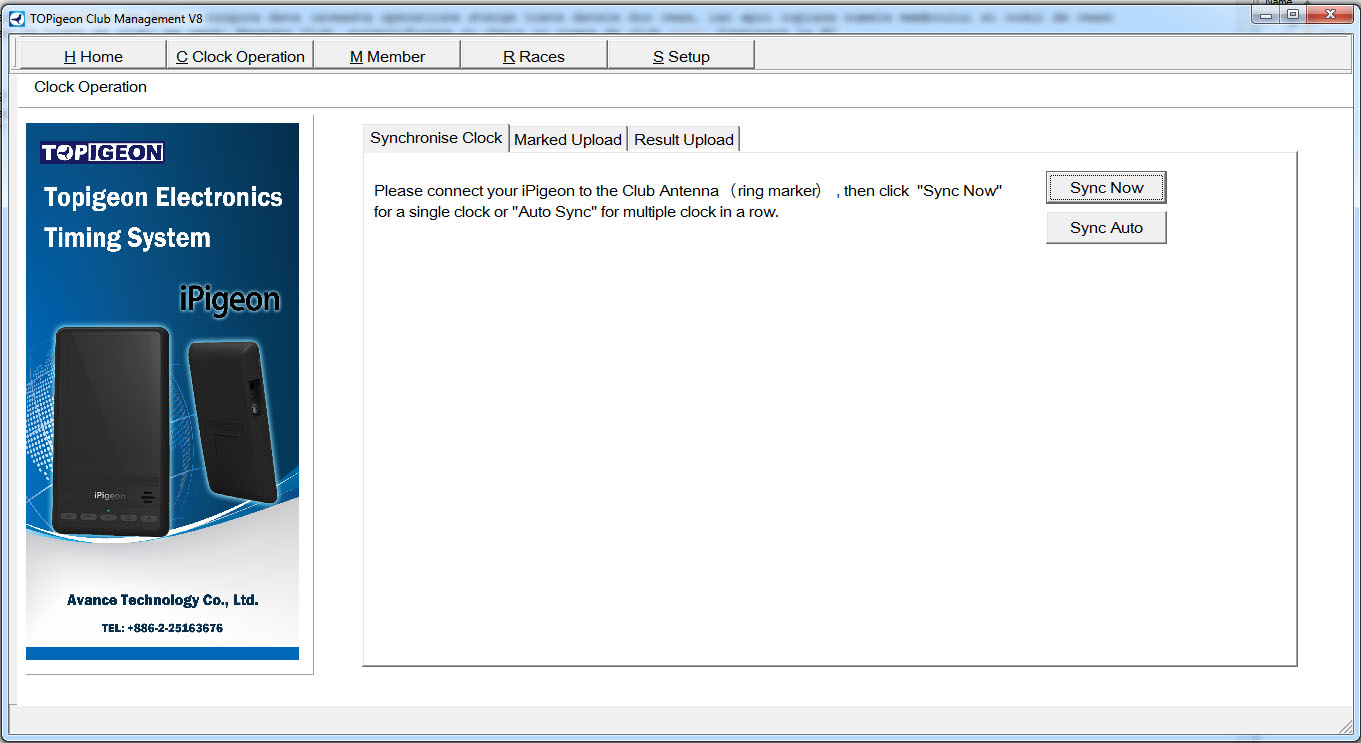Screen dimensions: 1361x743
Task: Click the TOPigeon app icon in title bar
Action: 17,18
